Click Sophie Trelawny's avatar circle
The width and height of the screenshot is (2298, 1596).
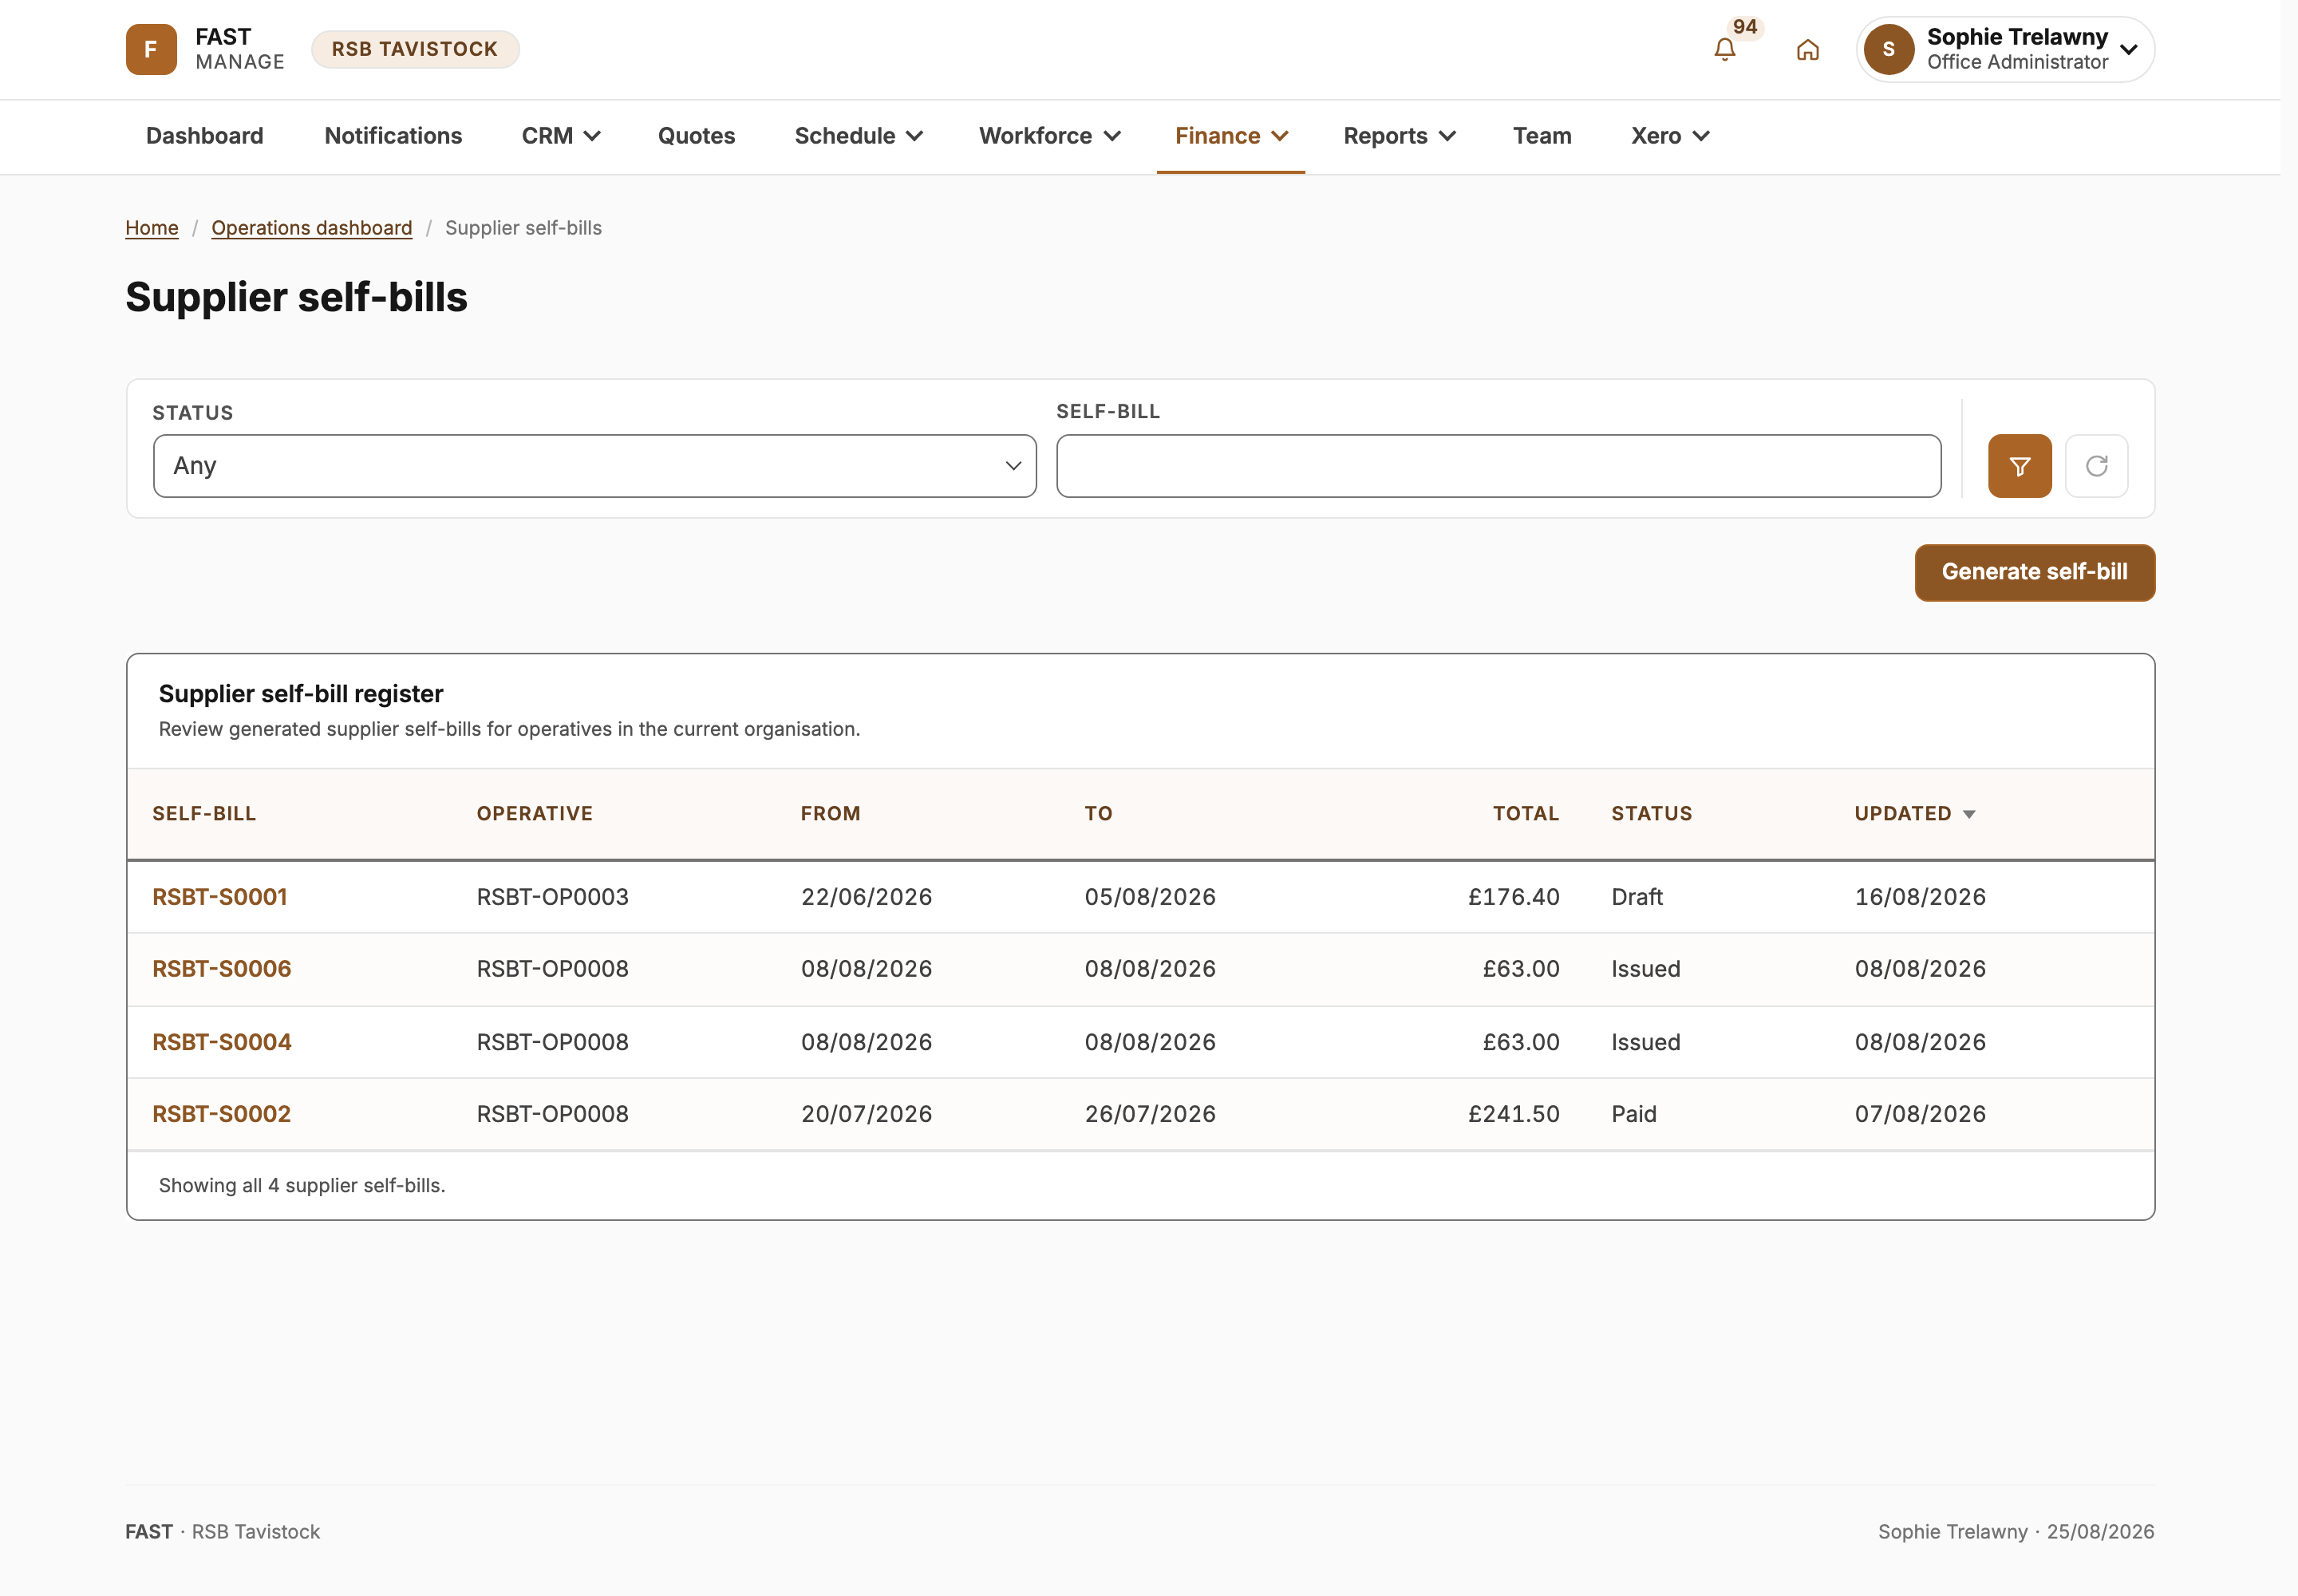coord(1888,49)
